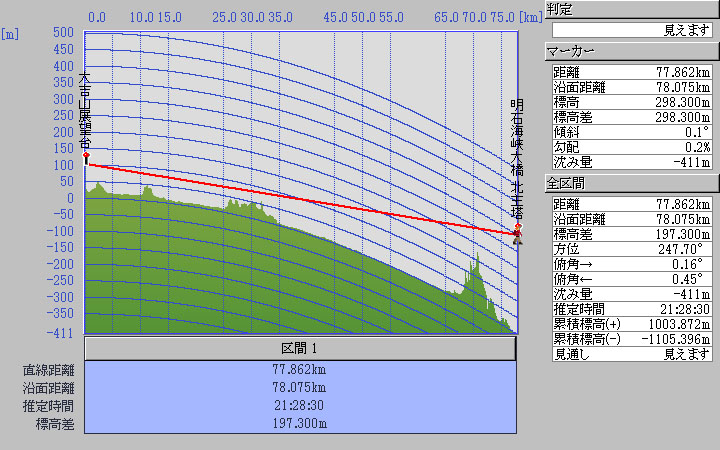Image resolution: width=720 pixels, height=450 pixels.
Task: Click the 直線距離 row label below the chart
Action: 49,370
